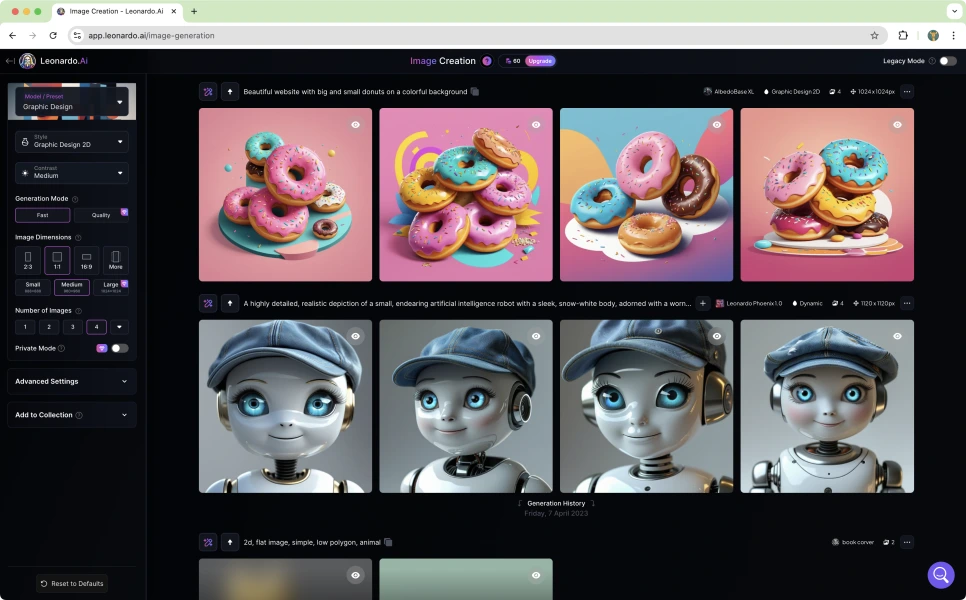Image resolution: width=966 pixels, height=600 pixels.
Task: Open the support chat bubble
Action: point(941,575)
